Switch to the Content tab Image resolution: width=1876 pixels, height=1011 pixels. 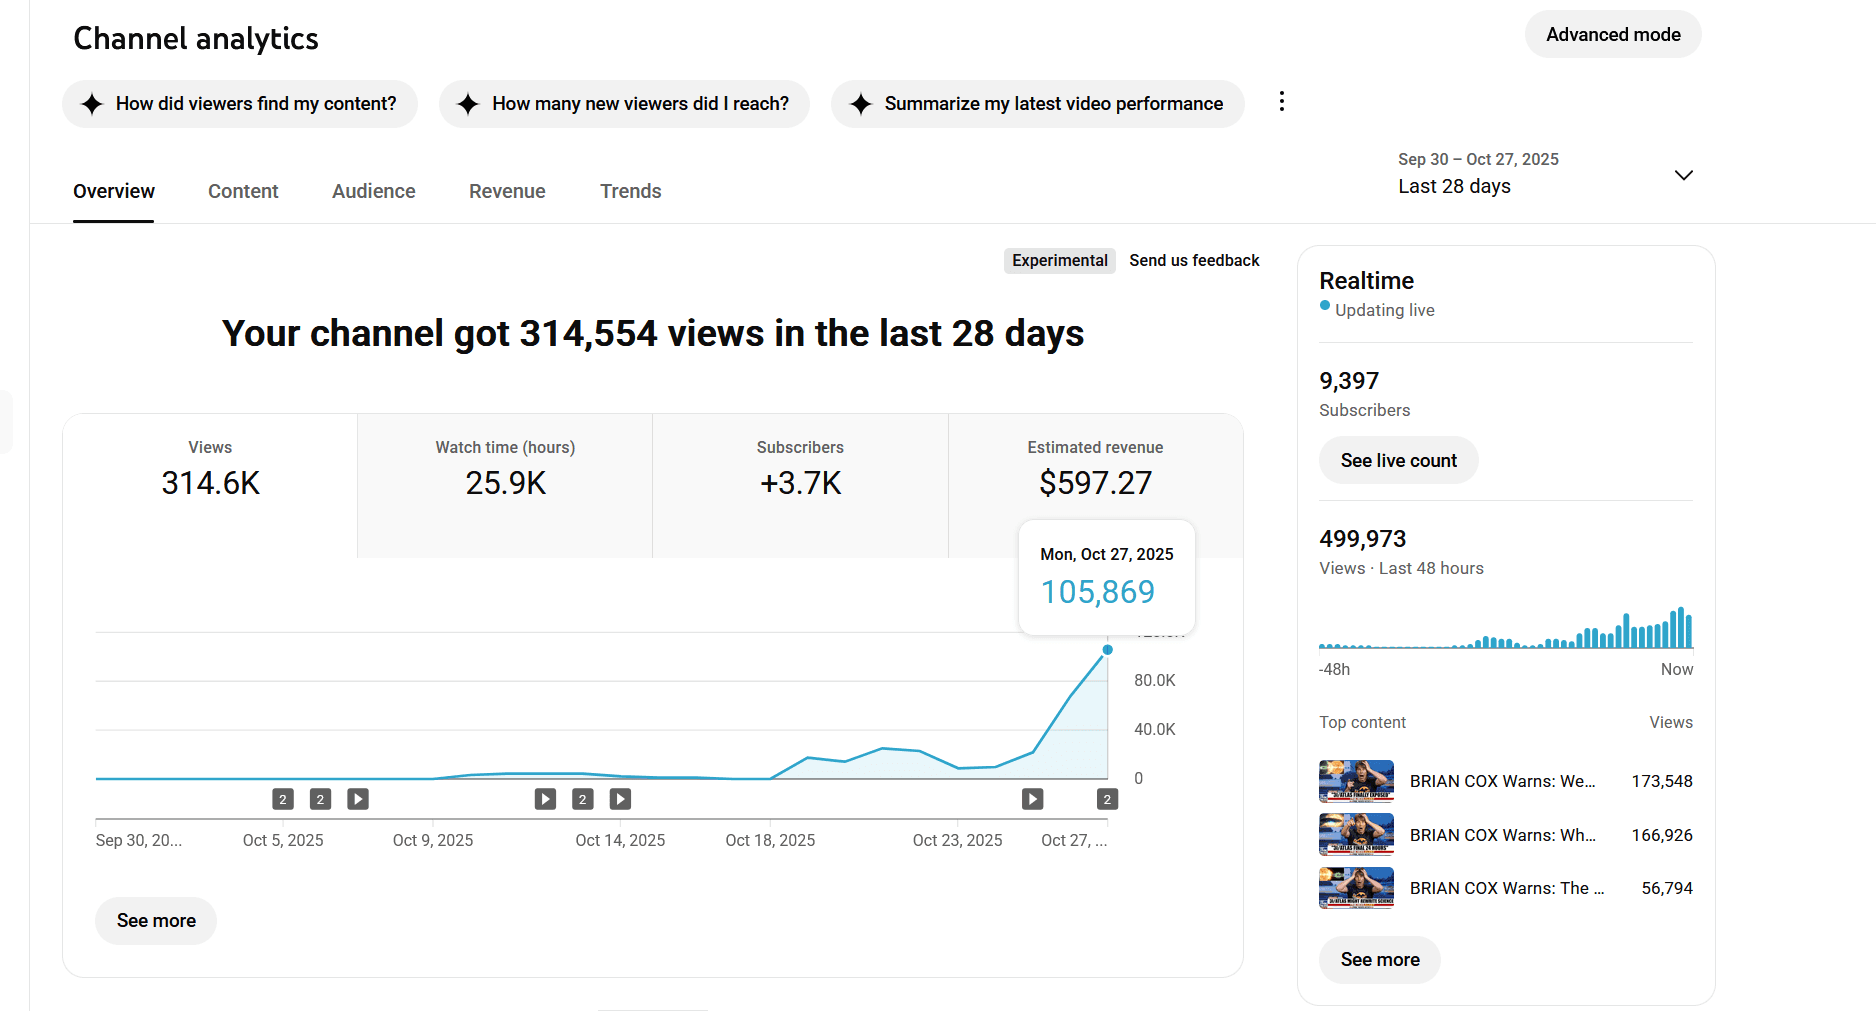pos(243,191)
